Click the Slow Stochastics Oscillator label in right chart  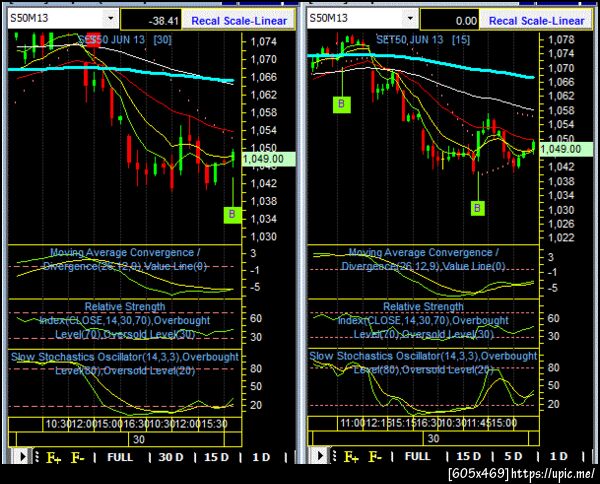point(423,363)
